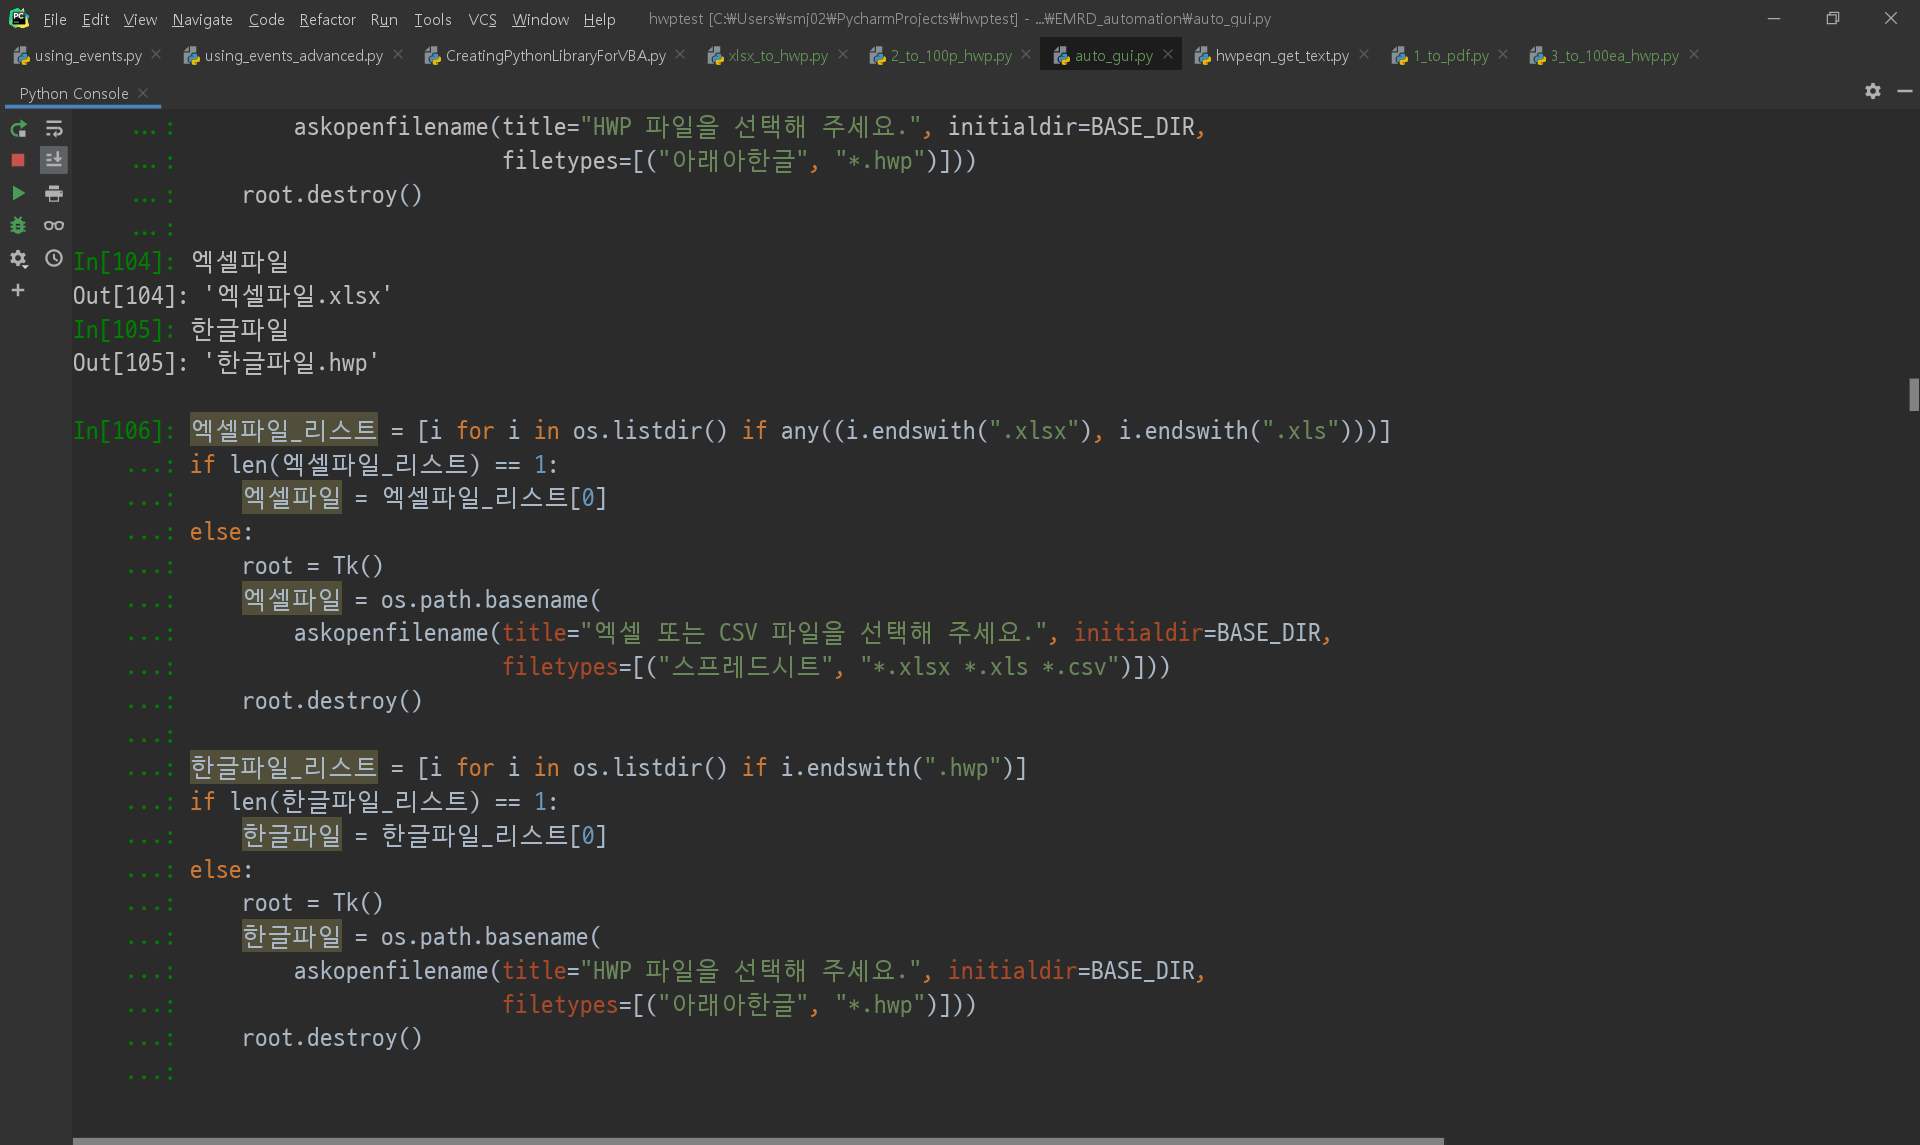Close the Python Console tab
Image resolution: width=1920 pixels, height=1145 pixels.
tap(143, 93)
